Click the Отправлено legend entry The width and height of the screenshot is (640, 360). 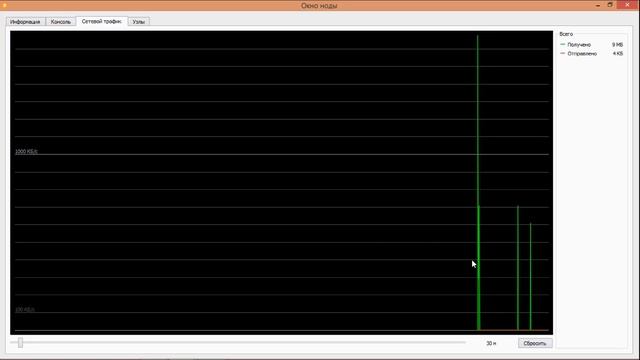(x=582, y=53)
